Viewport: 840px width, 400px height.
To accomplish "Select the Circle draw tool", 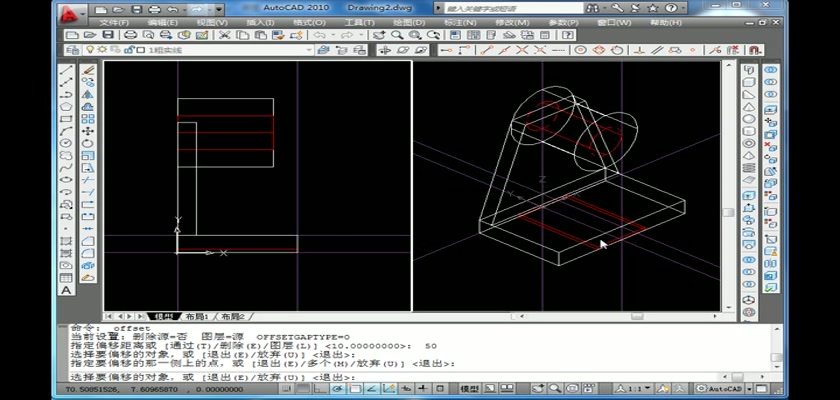I will point(66,143).
